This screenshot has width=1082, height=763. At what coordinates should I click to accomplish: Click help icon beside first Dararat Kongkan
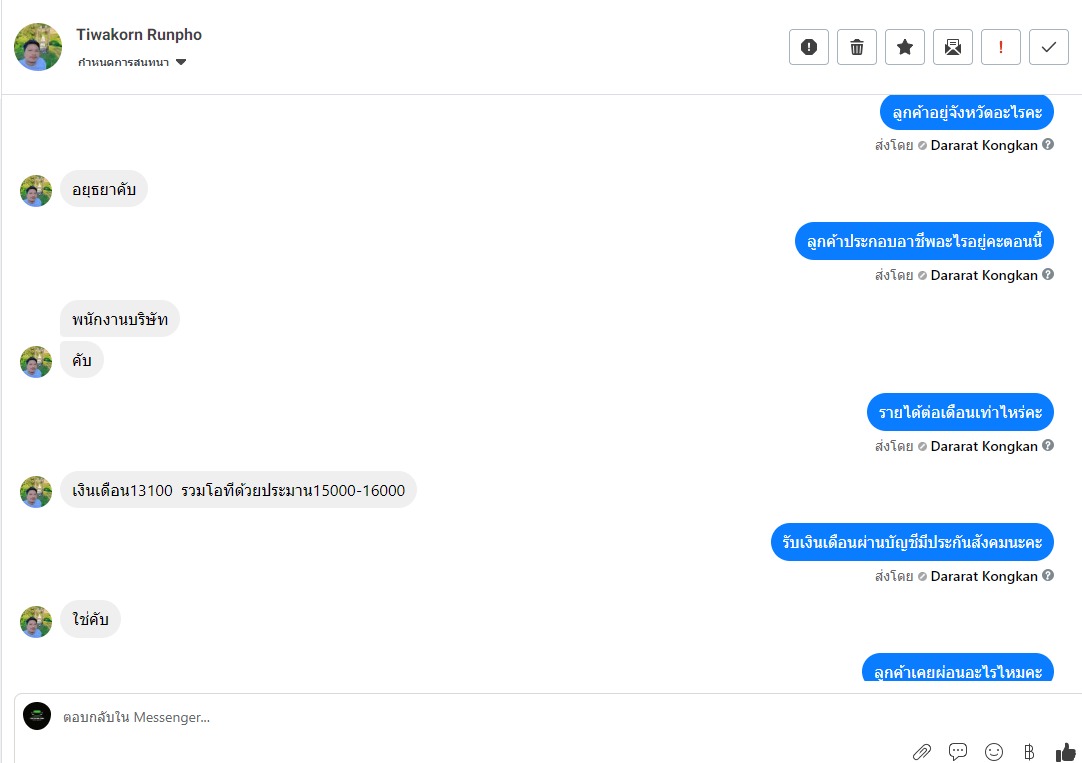1047,145
